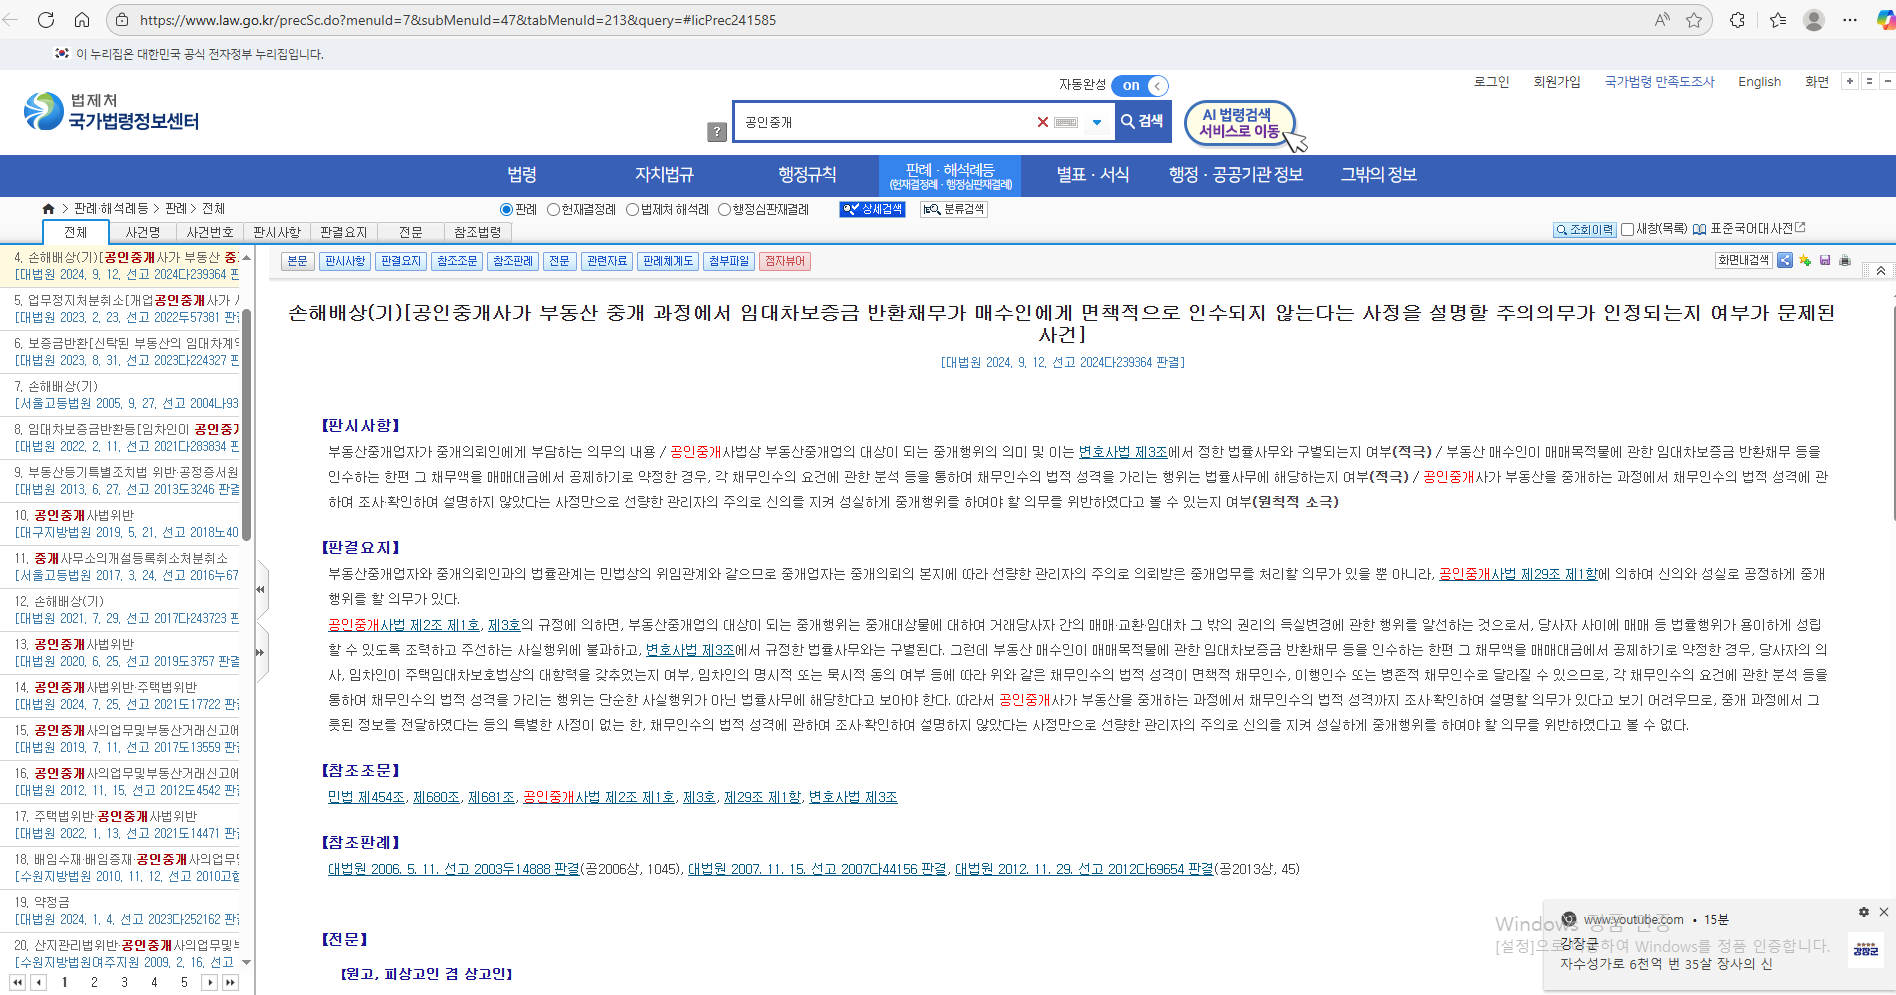Increase page zoom with the + control

[1849, 82]
